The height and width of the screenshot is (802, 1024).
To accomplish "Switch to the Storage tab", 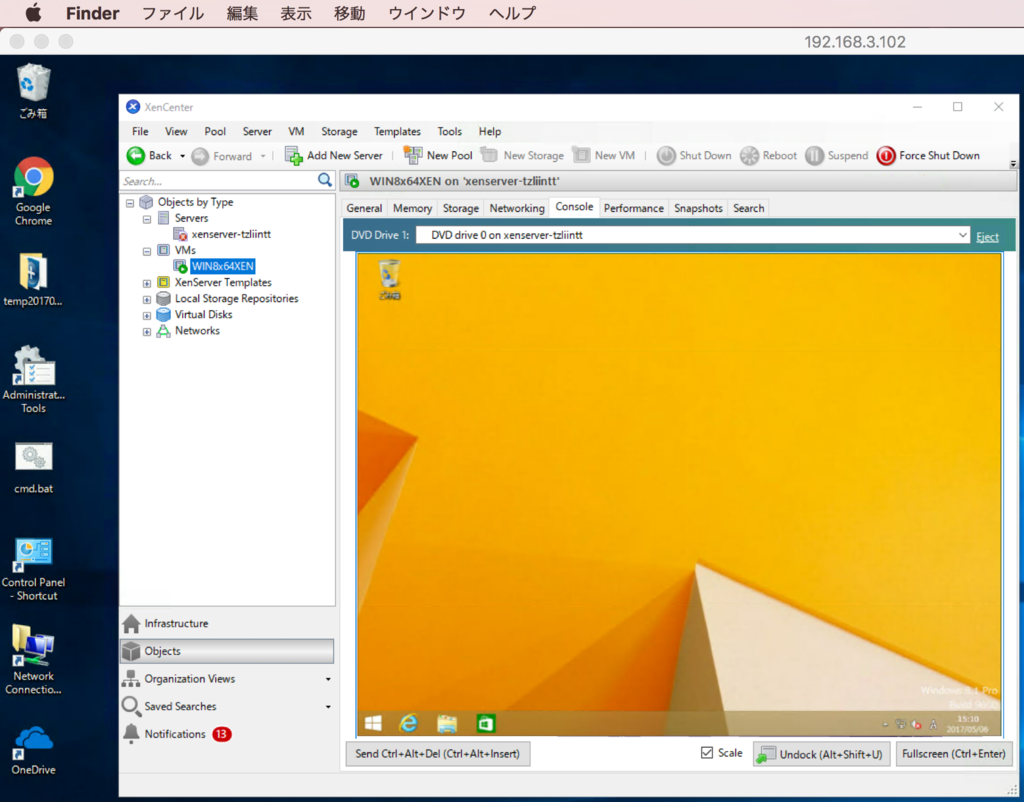I will (x=460, y=208).
